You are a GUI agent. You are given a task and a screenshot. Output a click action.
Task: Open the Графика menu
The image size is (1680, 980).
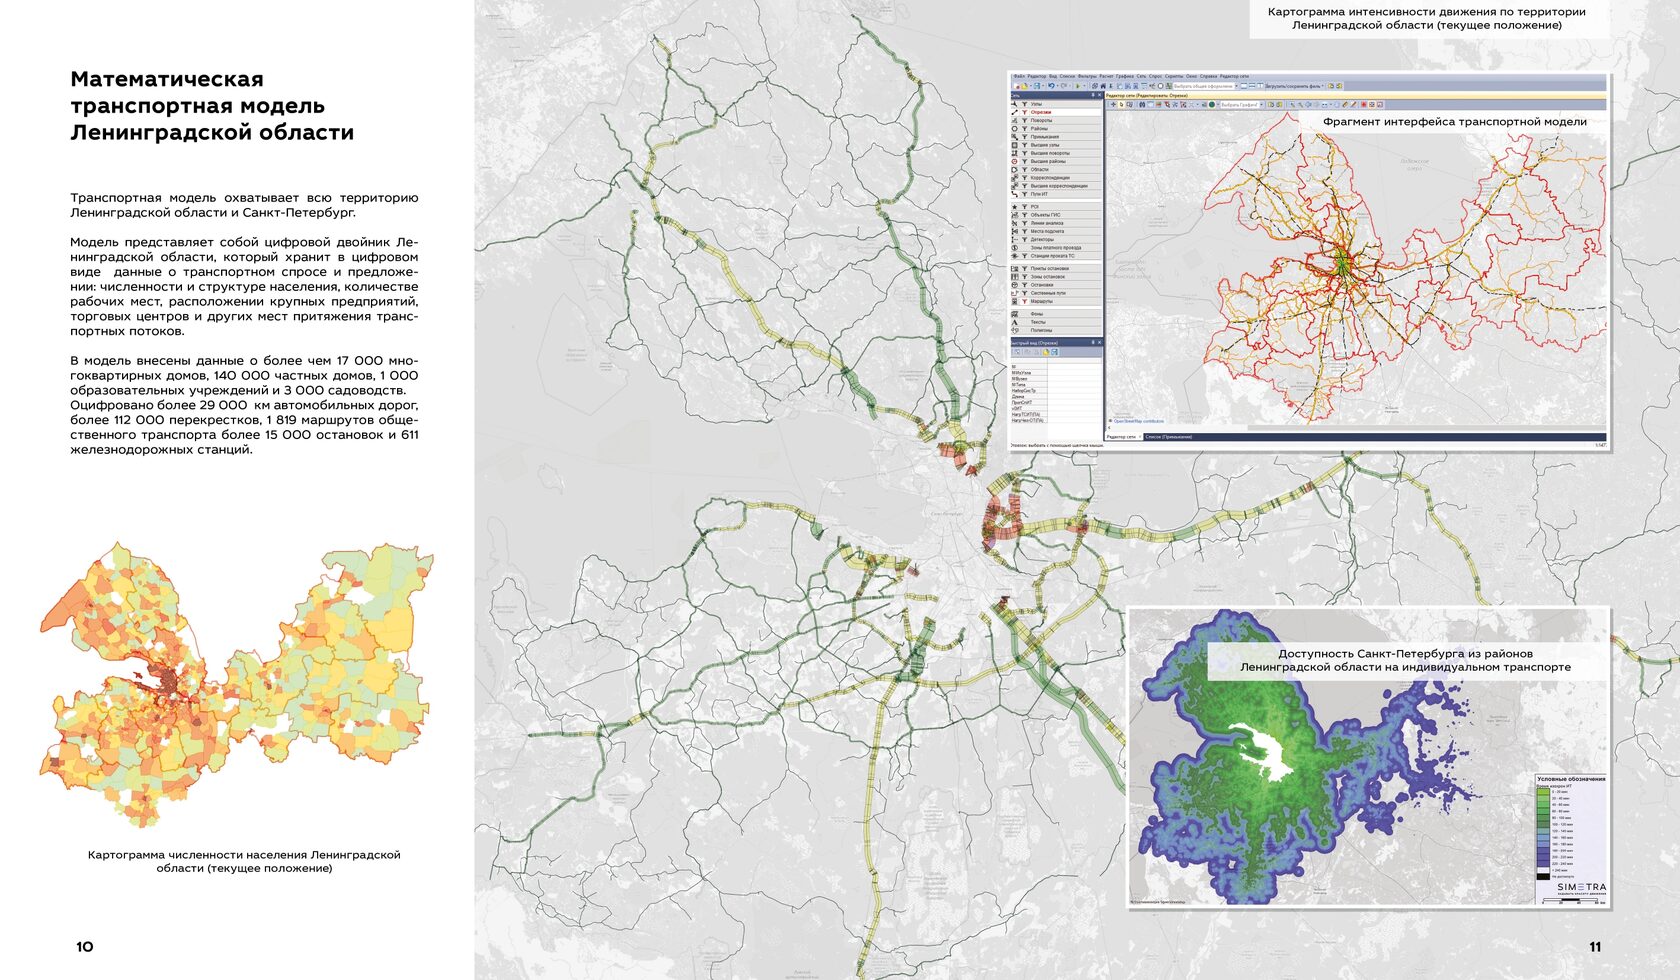[1125, 76]
